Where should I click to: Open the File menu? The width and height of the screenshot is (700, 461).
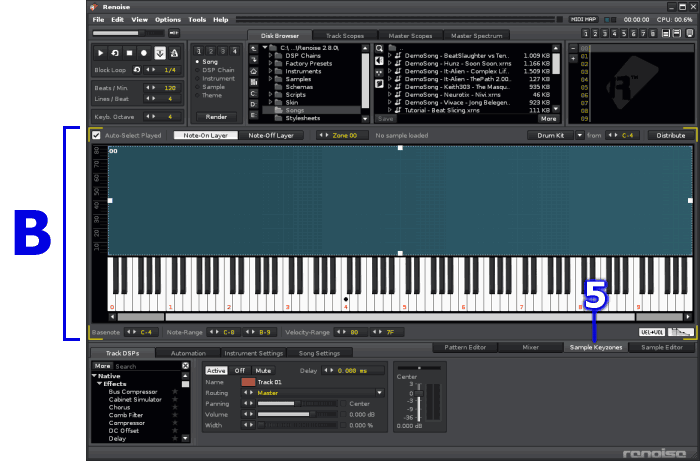point(98,20)
